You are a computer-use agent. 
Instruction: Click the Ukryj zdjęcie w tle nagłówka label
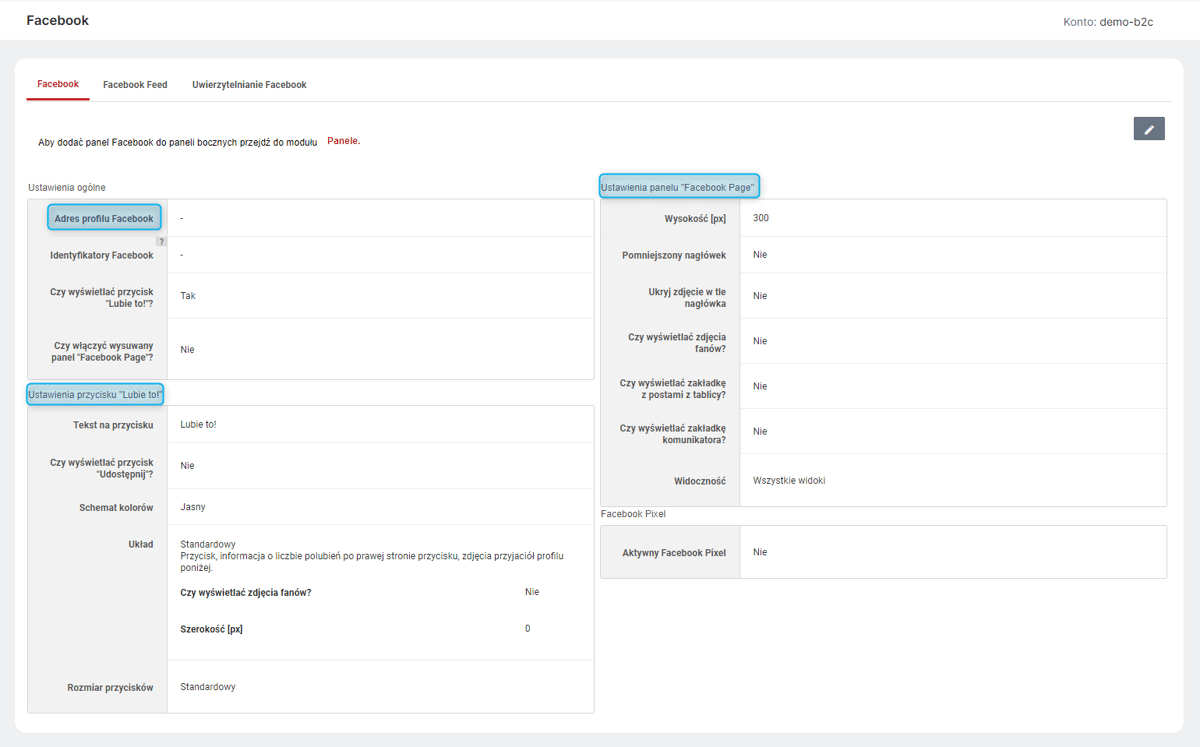pyautogui.click(x=687, y=297)
